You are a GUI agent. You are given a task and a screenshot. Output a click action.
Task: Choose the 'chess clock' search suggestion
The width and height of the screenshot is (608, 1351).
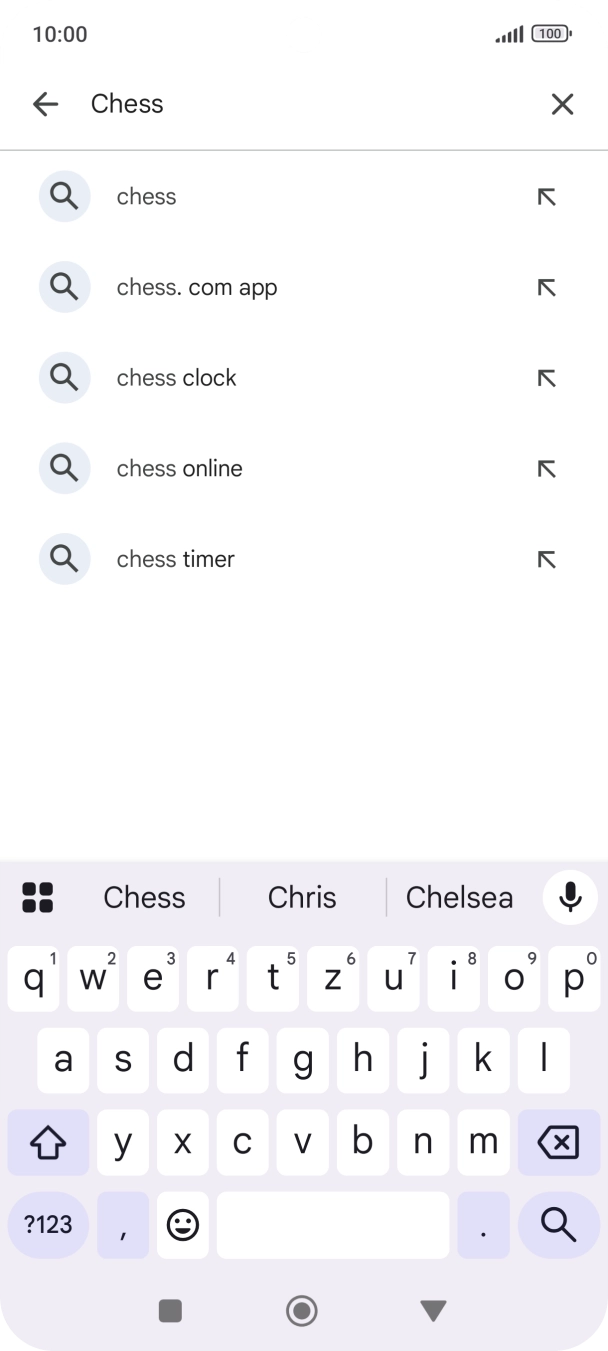pos(177,378)
